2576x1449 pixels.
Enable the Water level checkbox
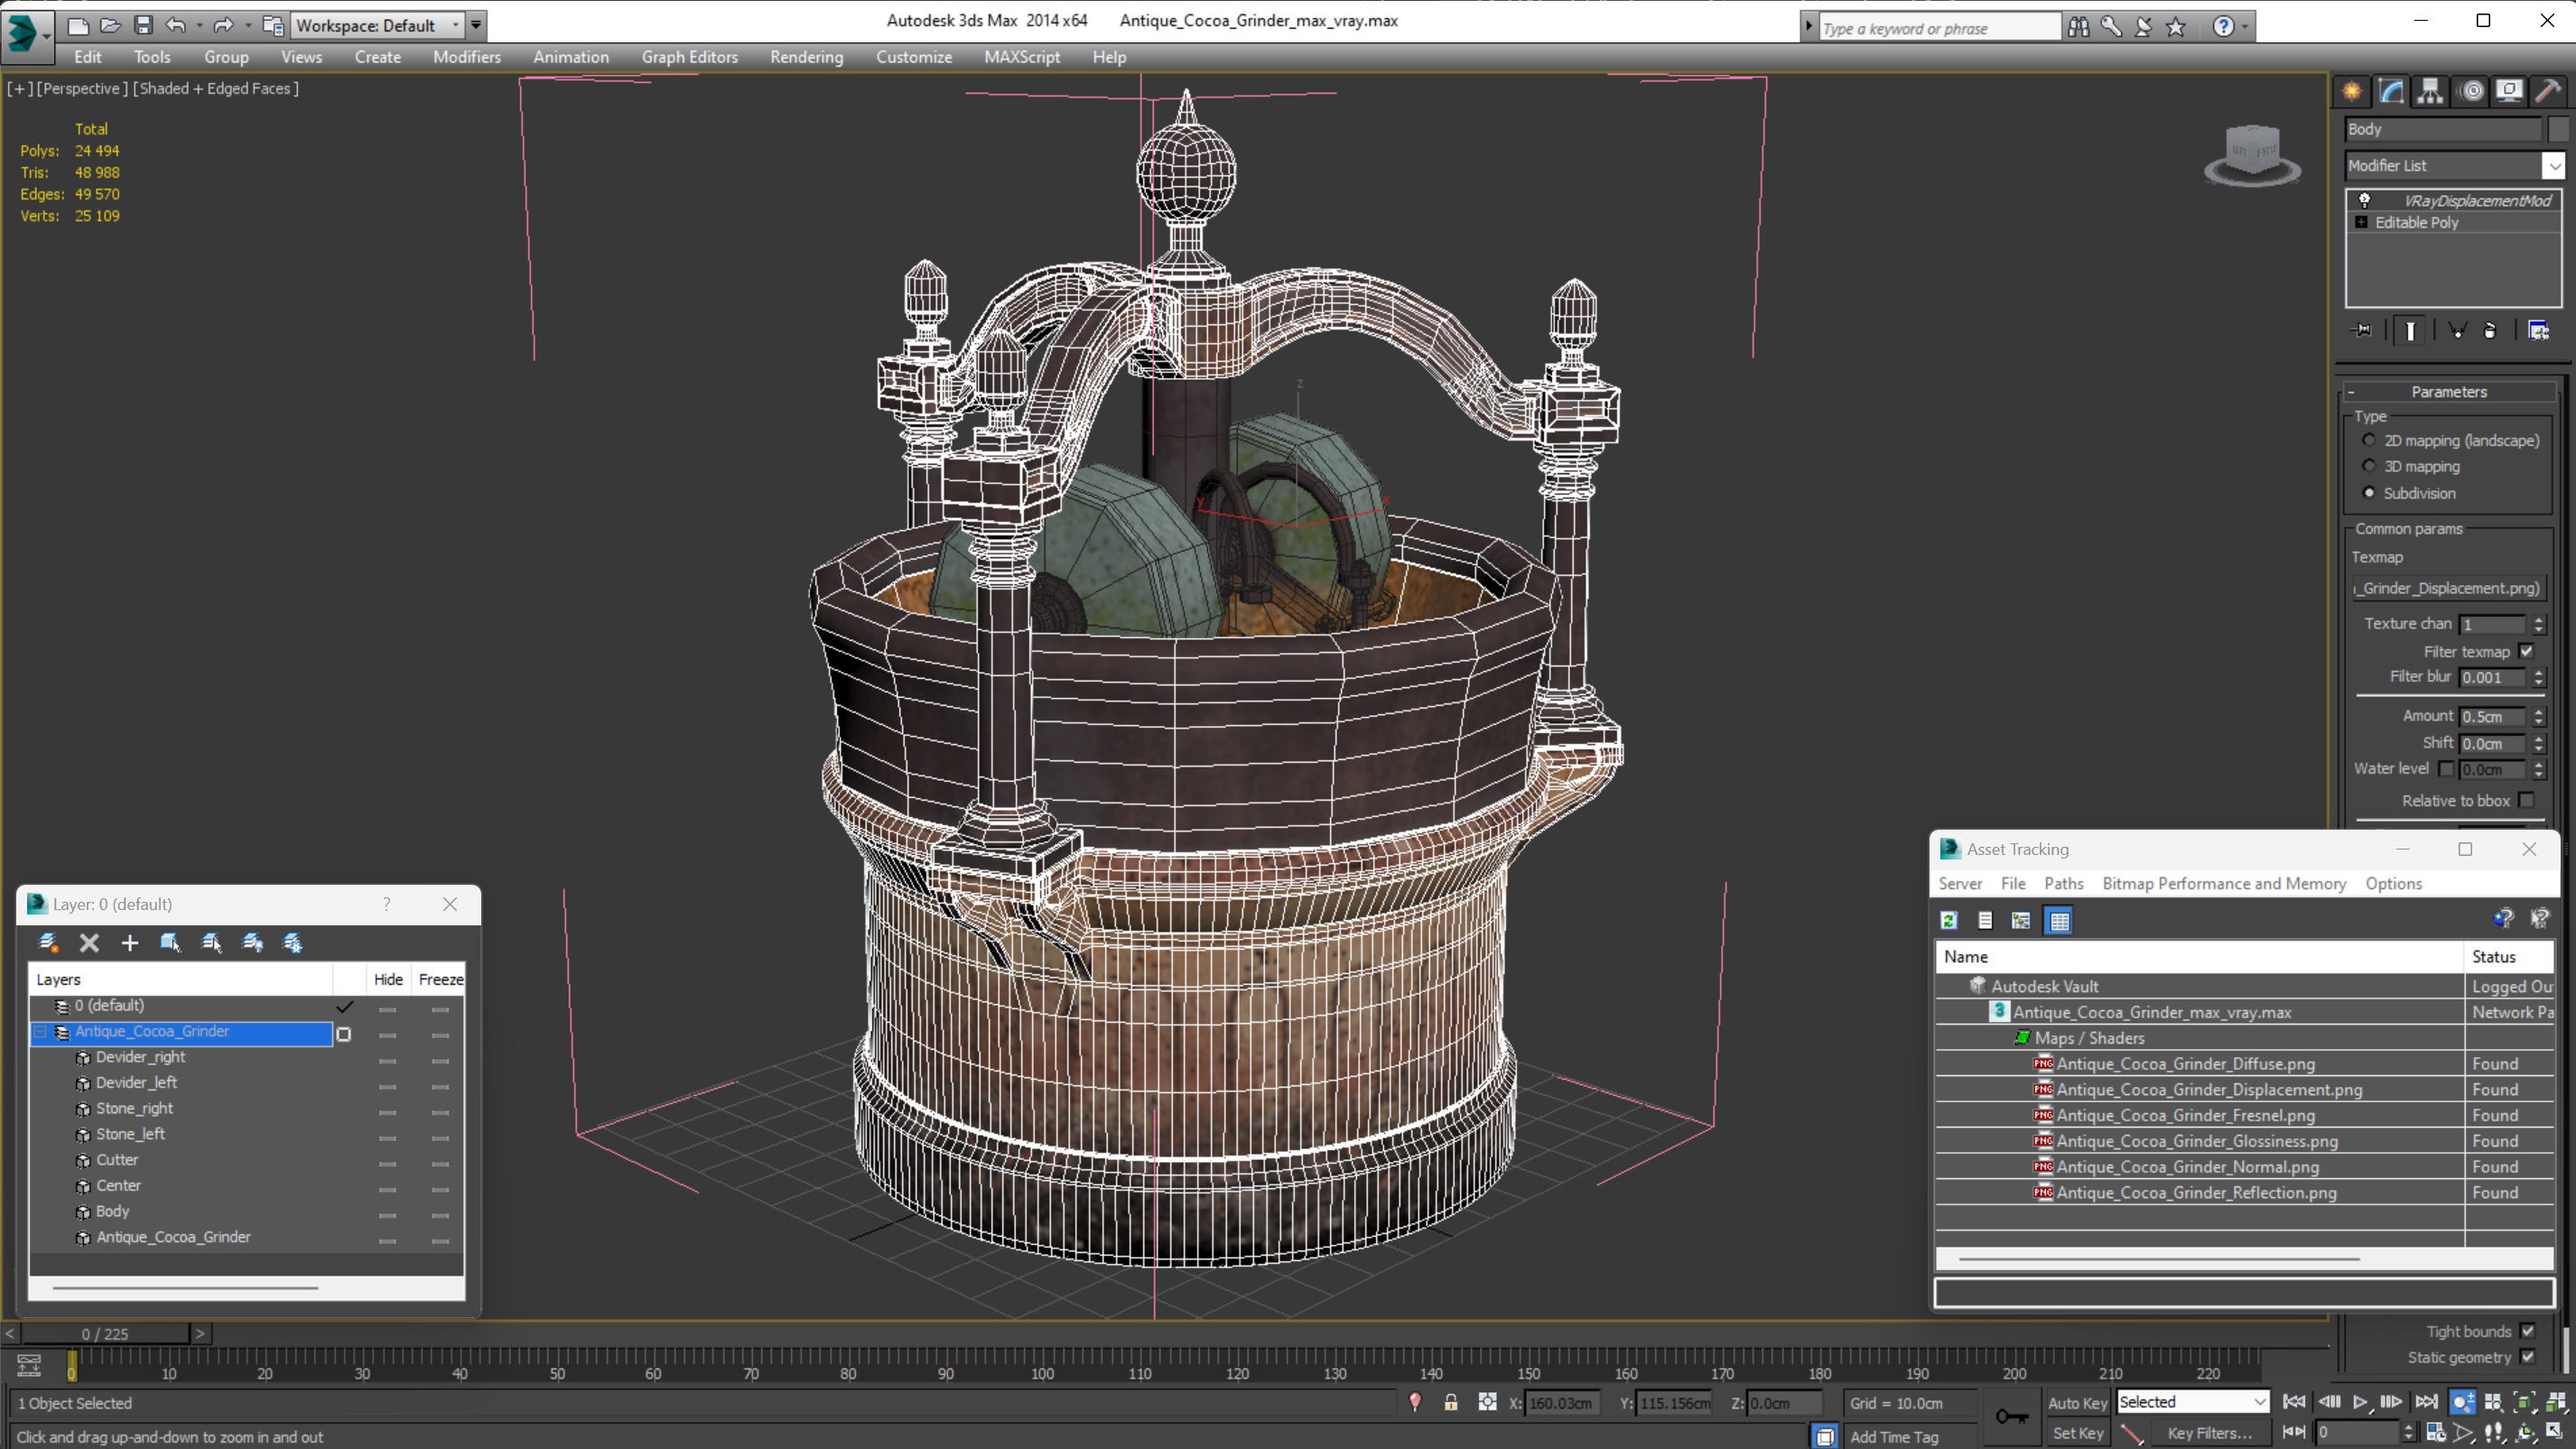pyautogui.click(x=2446, y=769)
